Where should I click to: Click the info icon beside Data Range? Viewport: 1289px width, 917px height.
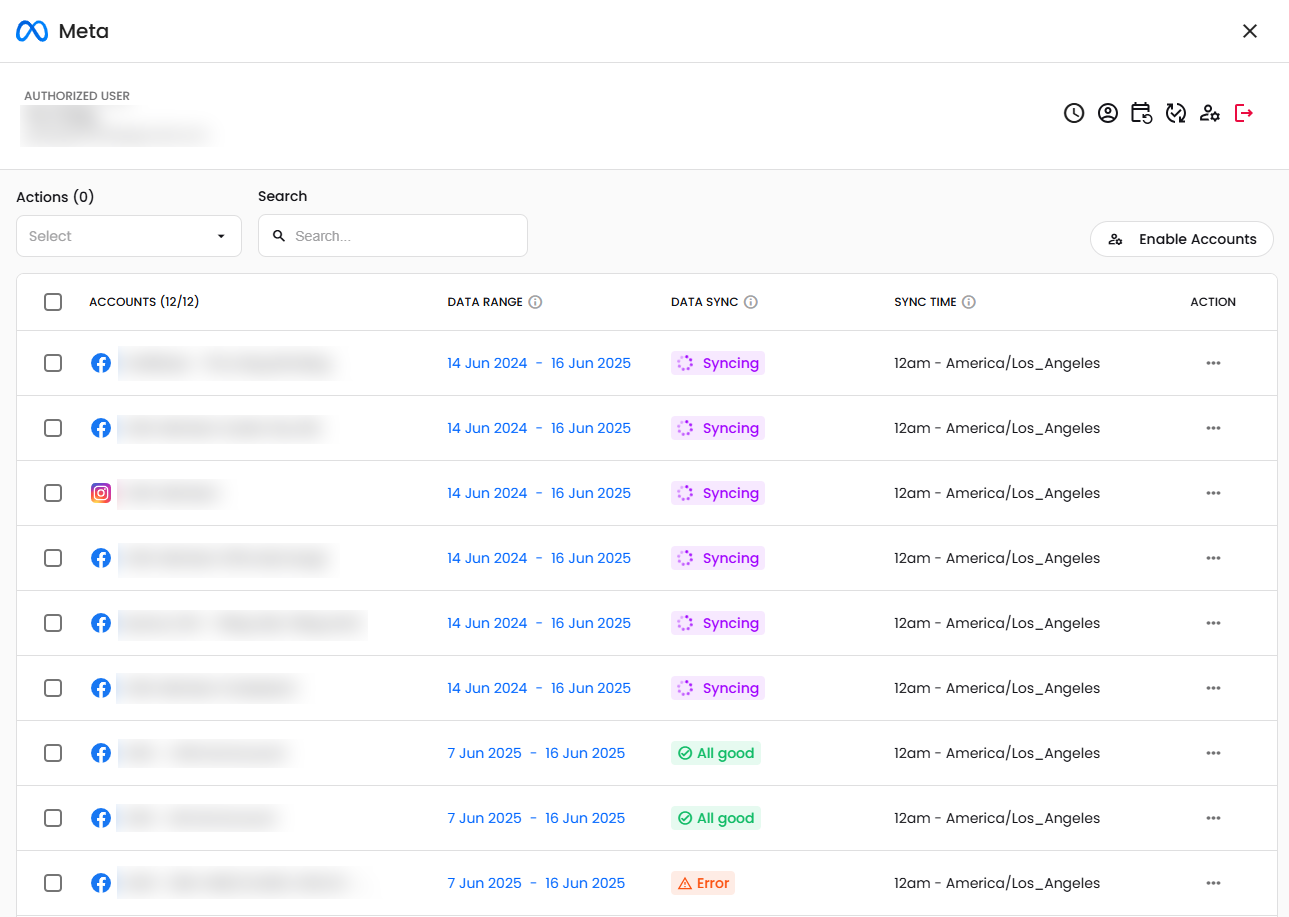point(535,302)
